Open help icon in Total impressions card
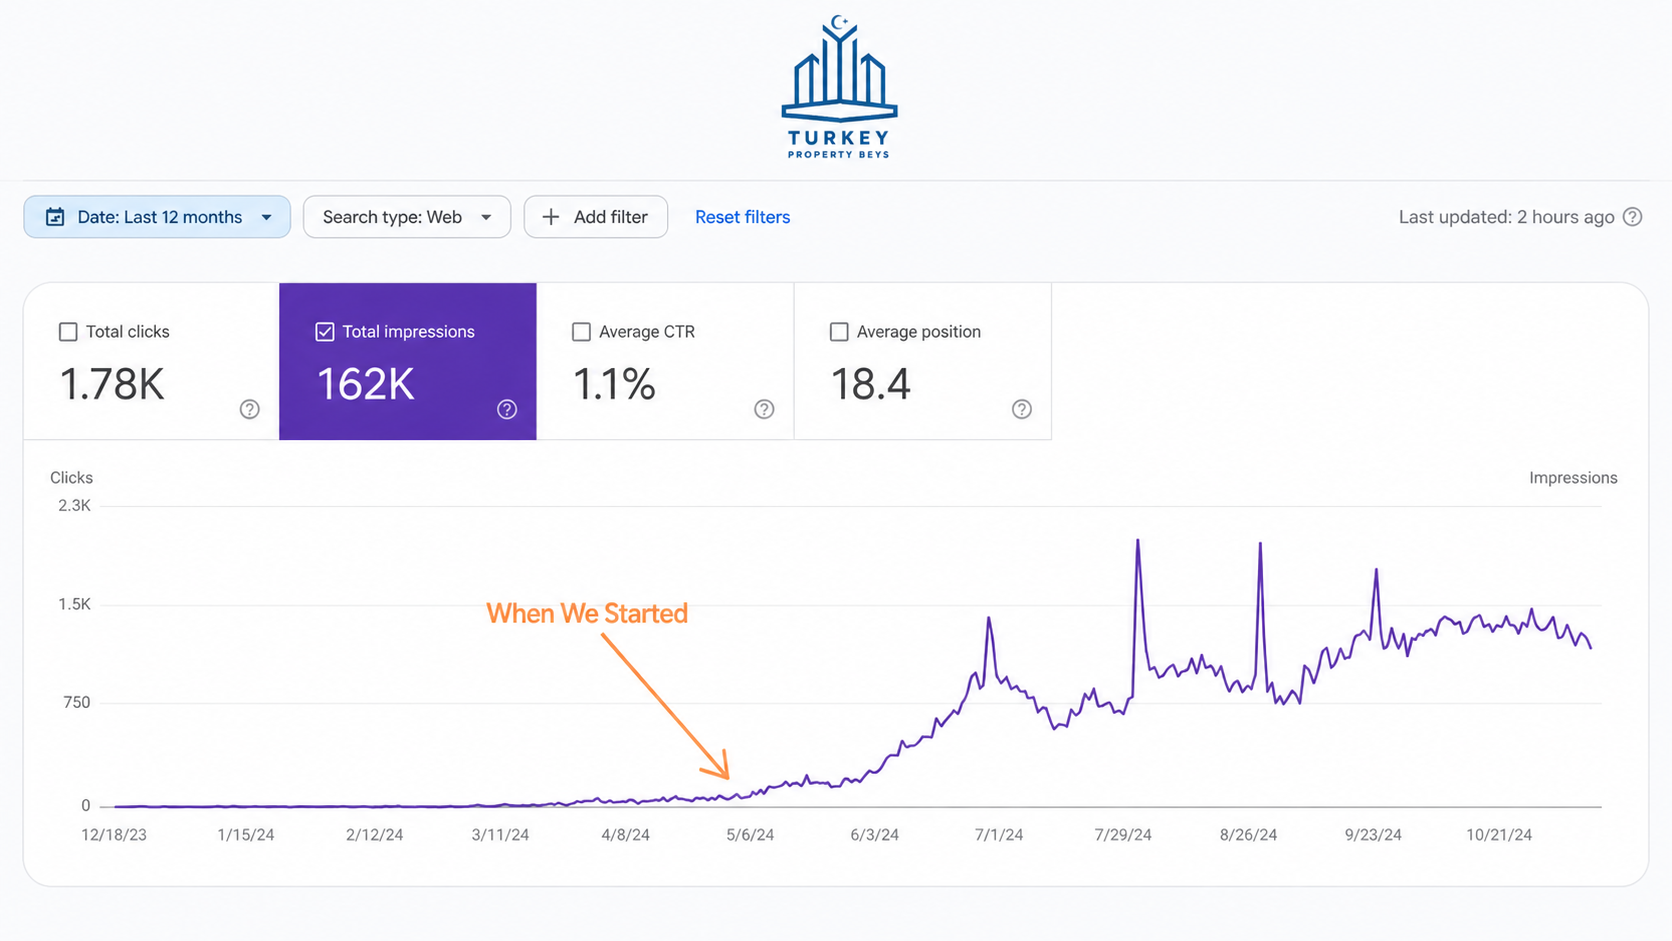Screen dimensions: 1672x941 pos(507,409)
